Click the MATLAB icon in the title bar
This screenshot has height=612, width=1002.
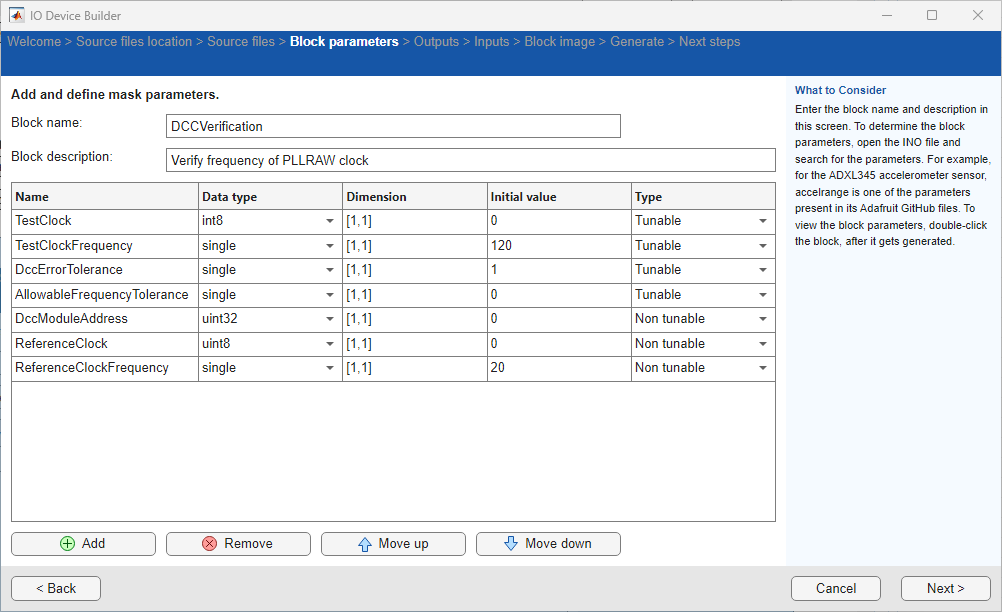[15, 15]
